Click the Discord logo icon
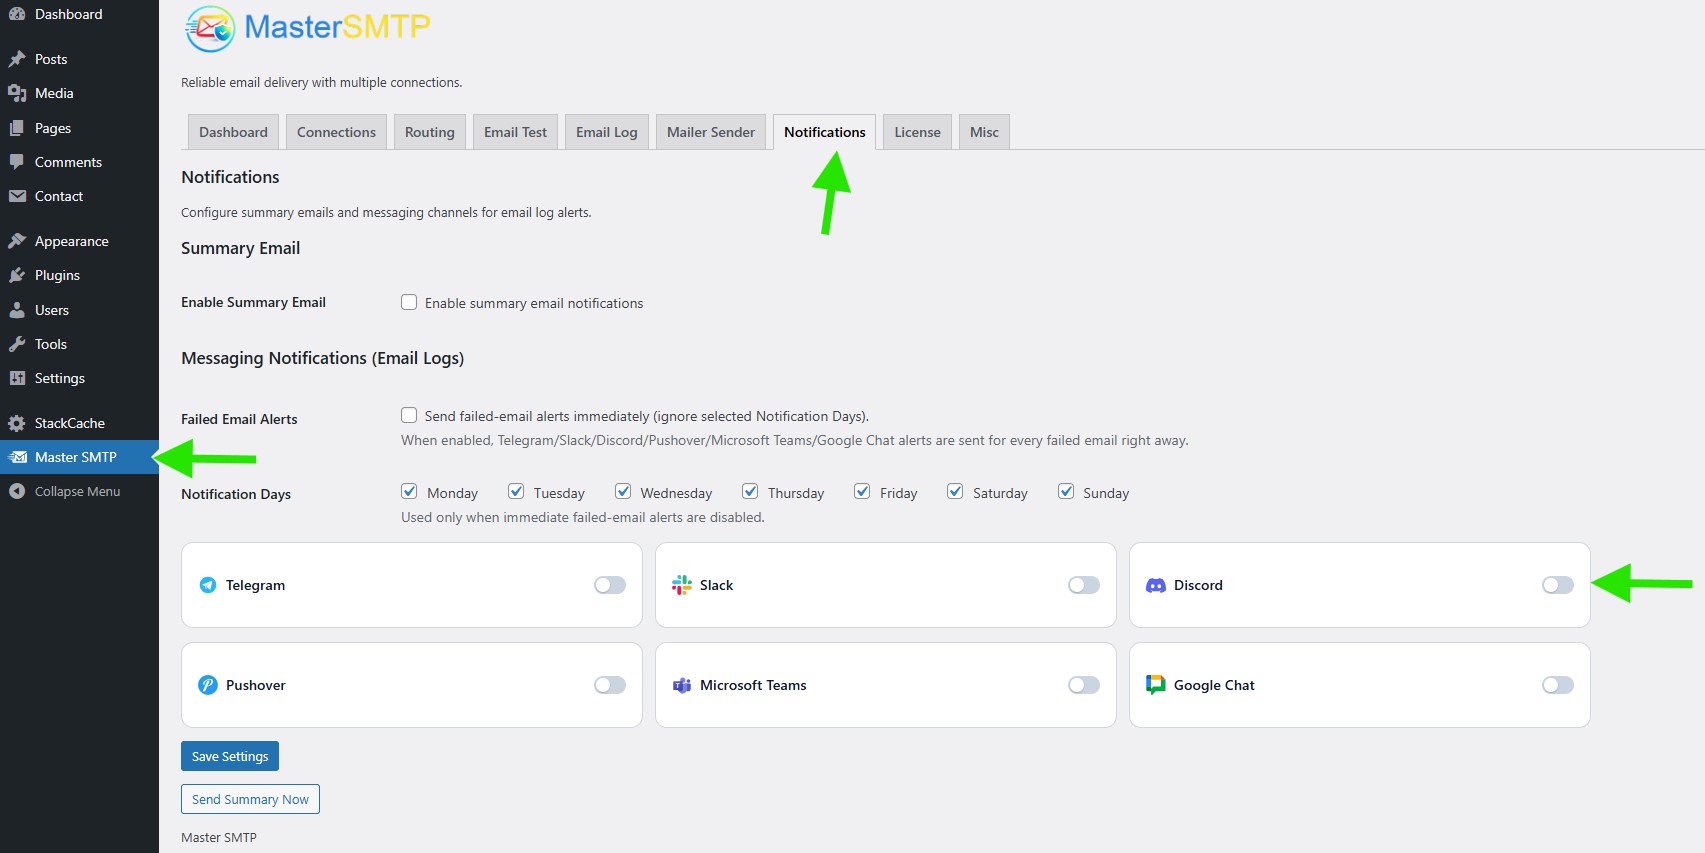The image size is (1705, 853). click(x=1156, y=586)
